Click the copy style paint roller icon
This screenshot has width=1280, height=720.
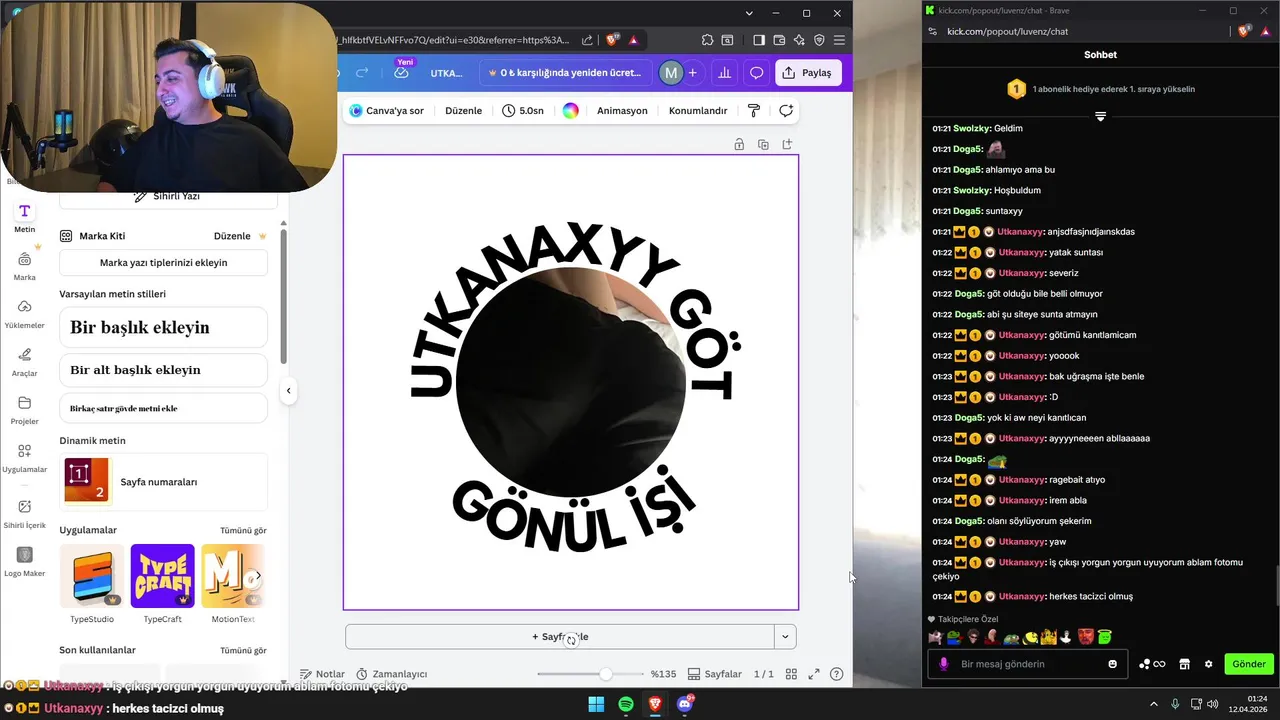(x=754, y=110)
